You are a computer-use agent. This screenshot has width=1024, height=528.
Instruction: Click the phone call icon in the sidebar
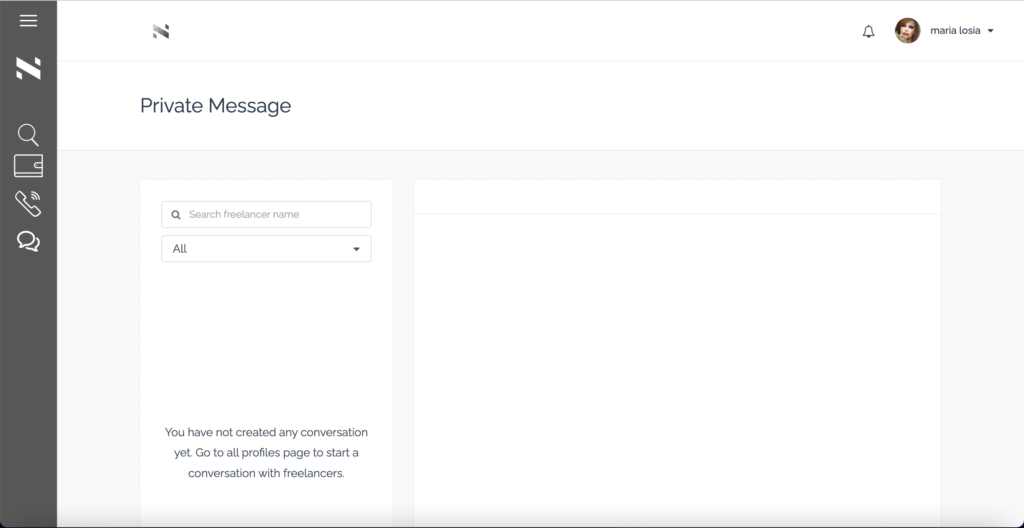tap(28, 203)
